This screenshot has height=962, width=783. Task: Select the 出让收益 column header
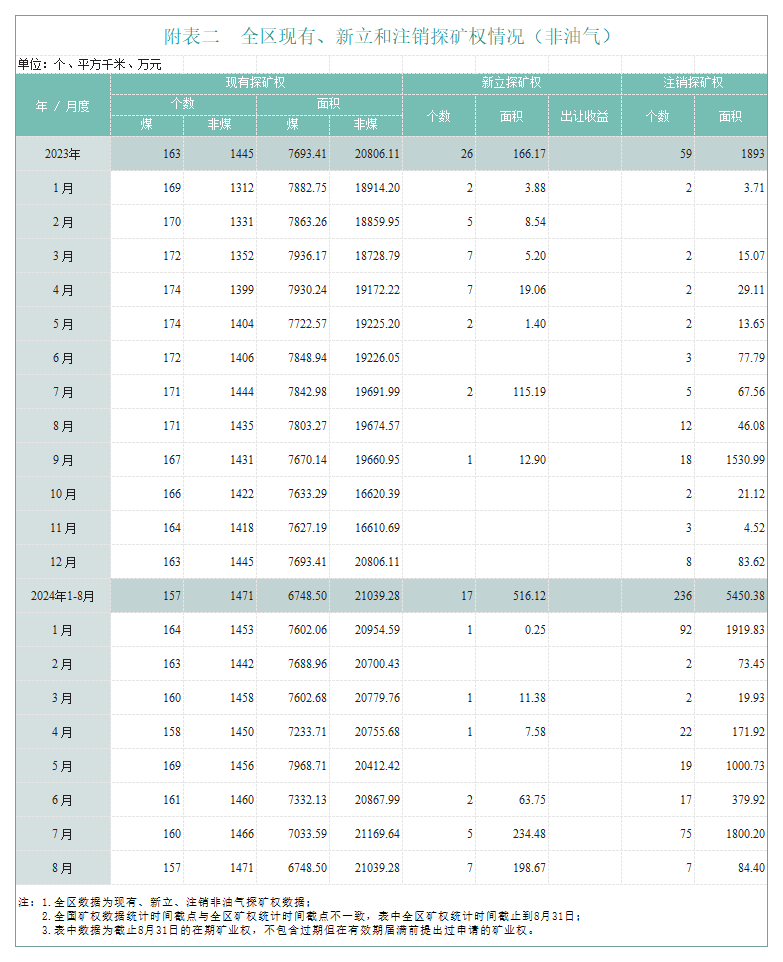coord(584,116)
